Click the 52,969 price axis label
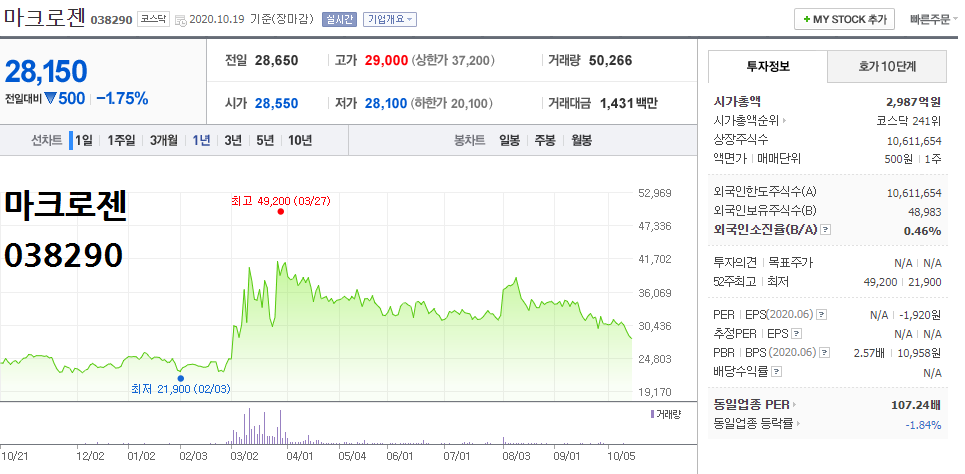The height and width of the screenshot is (474, 965). click(x=653, y=193)
